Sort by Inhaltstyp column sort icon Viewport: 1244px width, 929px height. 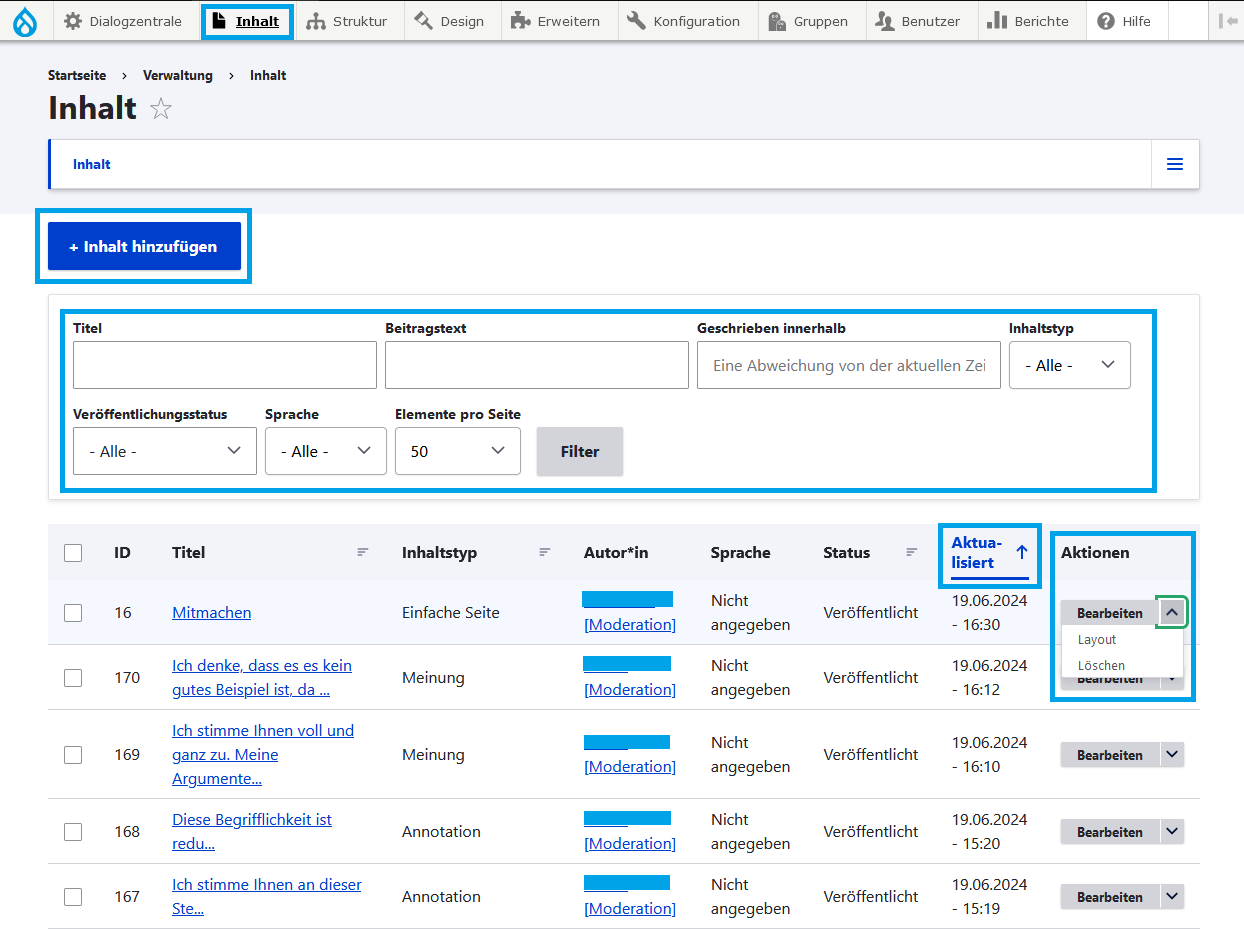point(545,552)
